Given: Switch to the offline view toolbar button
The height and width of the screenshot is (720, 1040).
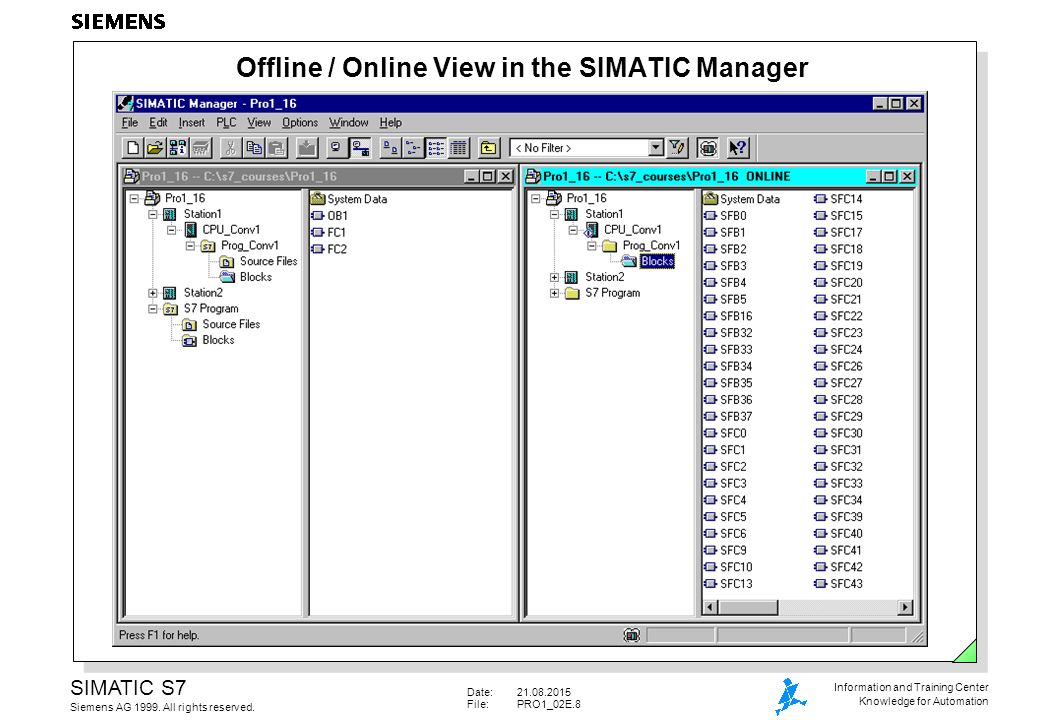Looking at the screenshot, I should point(336,148).
